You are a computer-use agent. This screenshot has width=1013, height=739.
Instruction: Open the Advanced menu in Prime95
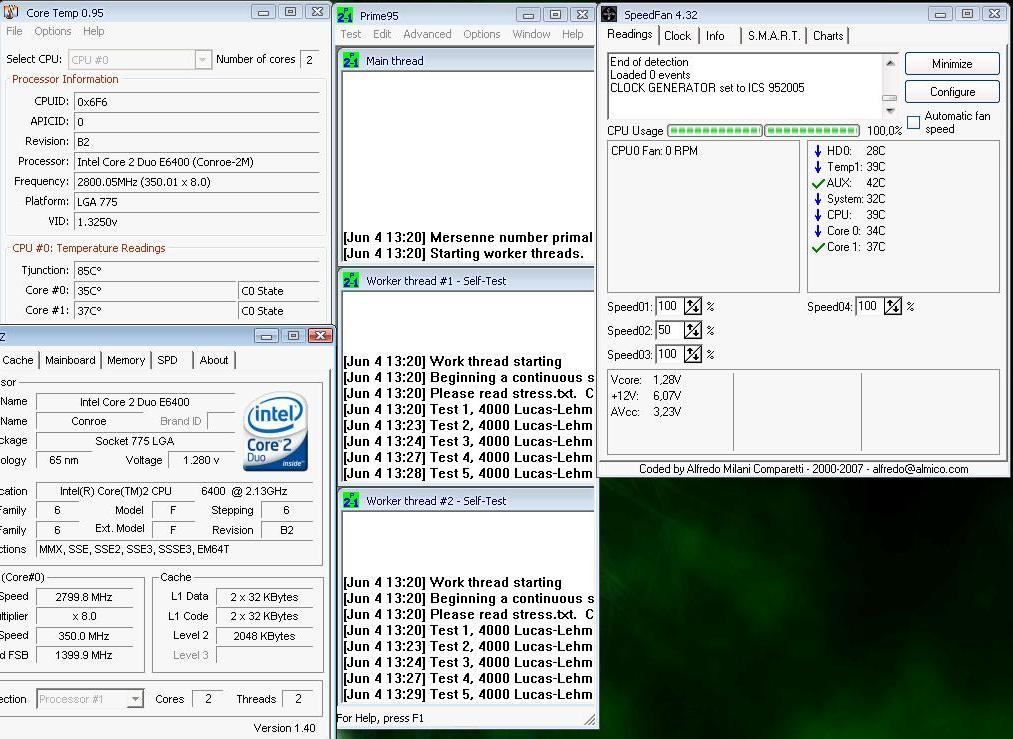click(427, 34)
